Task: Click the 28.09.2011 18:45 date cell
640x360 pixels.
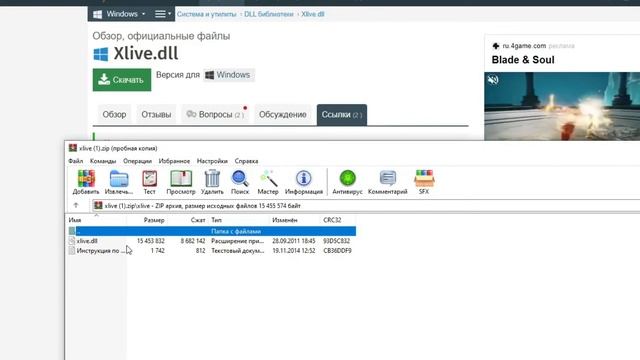Action: pos(293,241)
